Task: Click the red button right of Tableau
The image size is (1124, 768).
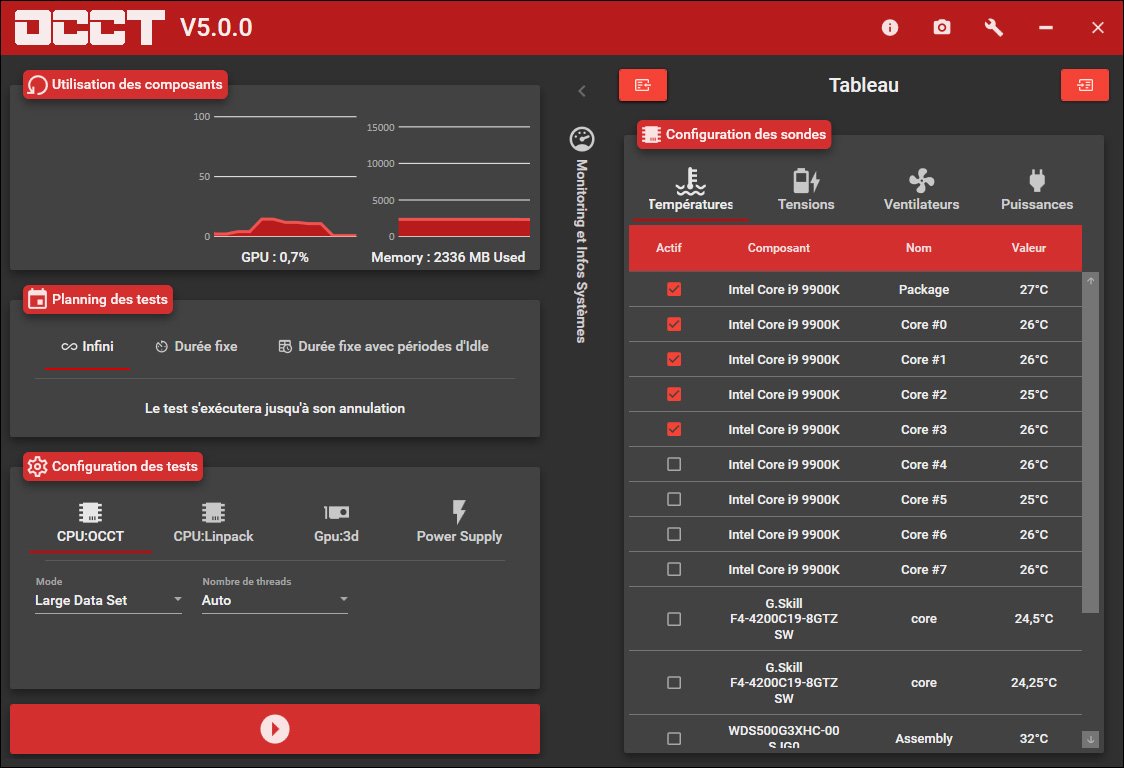Action: [1085, 85]
